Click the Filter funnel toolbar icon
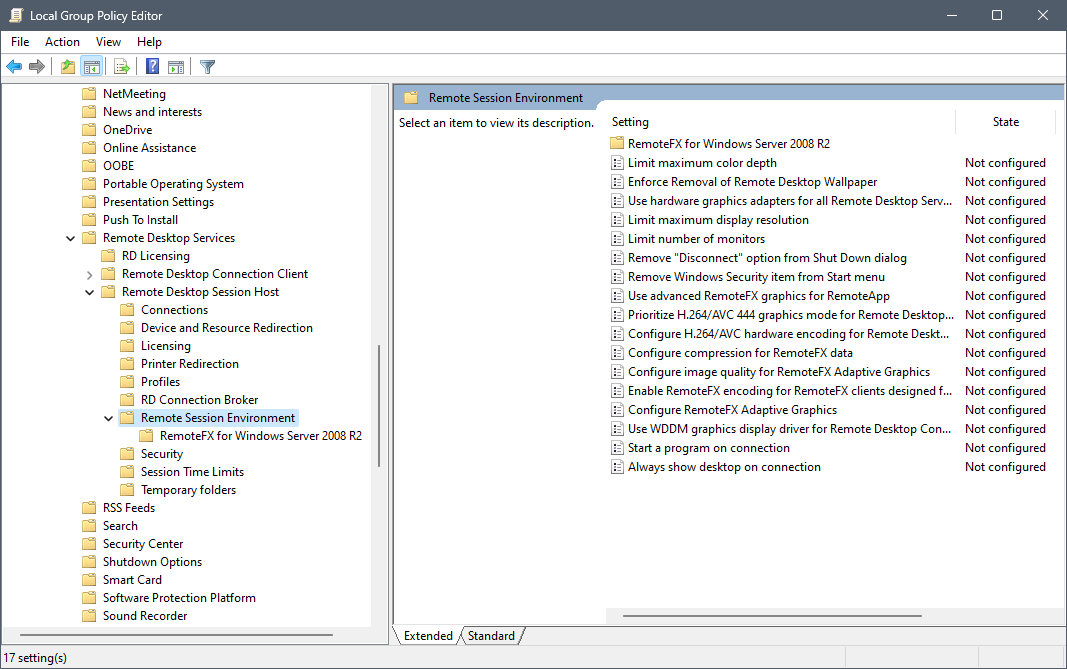Viewport: 1067px width, 669px height. [x=208, y=67]
